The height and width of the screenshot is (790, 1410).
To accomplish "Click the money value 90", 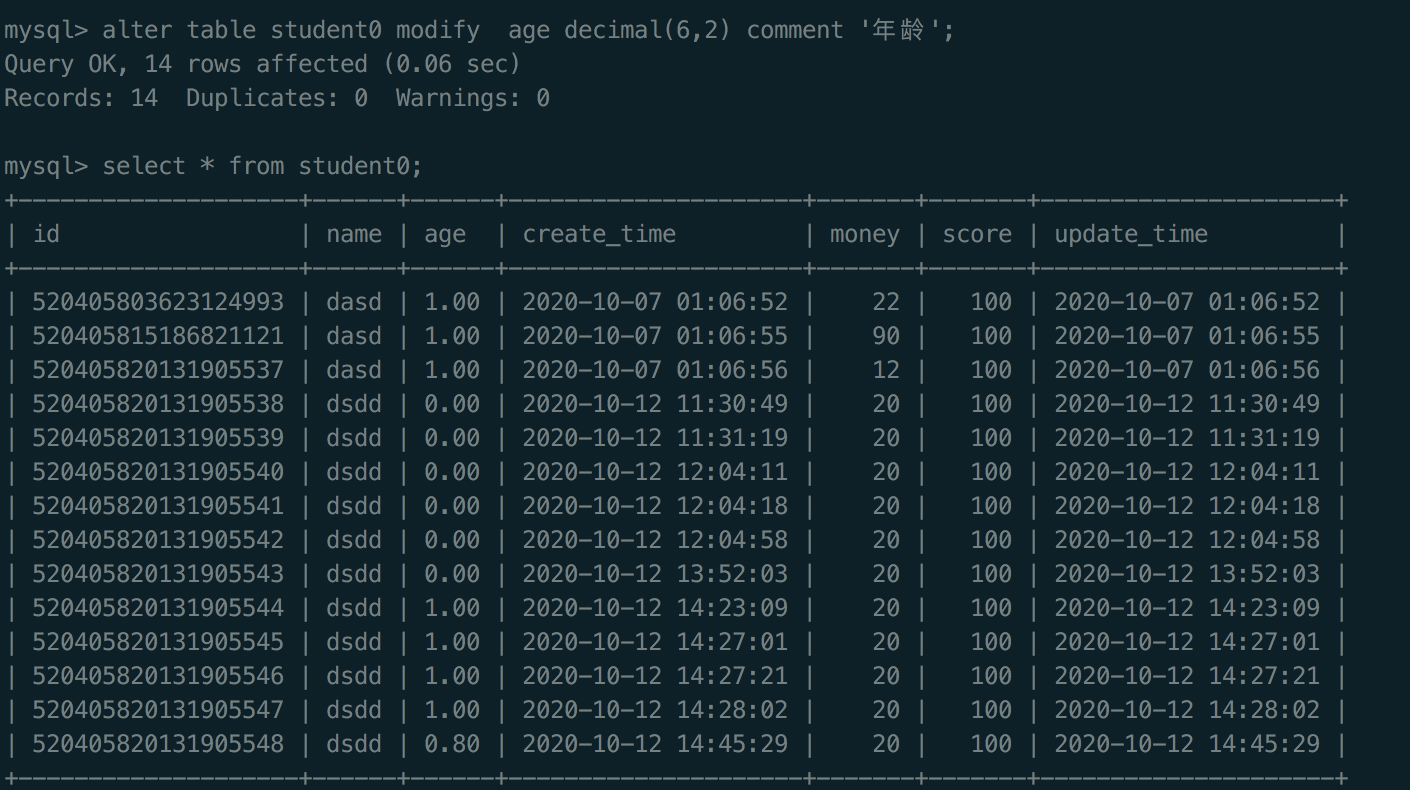I will coord(885,336).
